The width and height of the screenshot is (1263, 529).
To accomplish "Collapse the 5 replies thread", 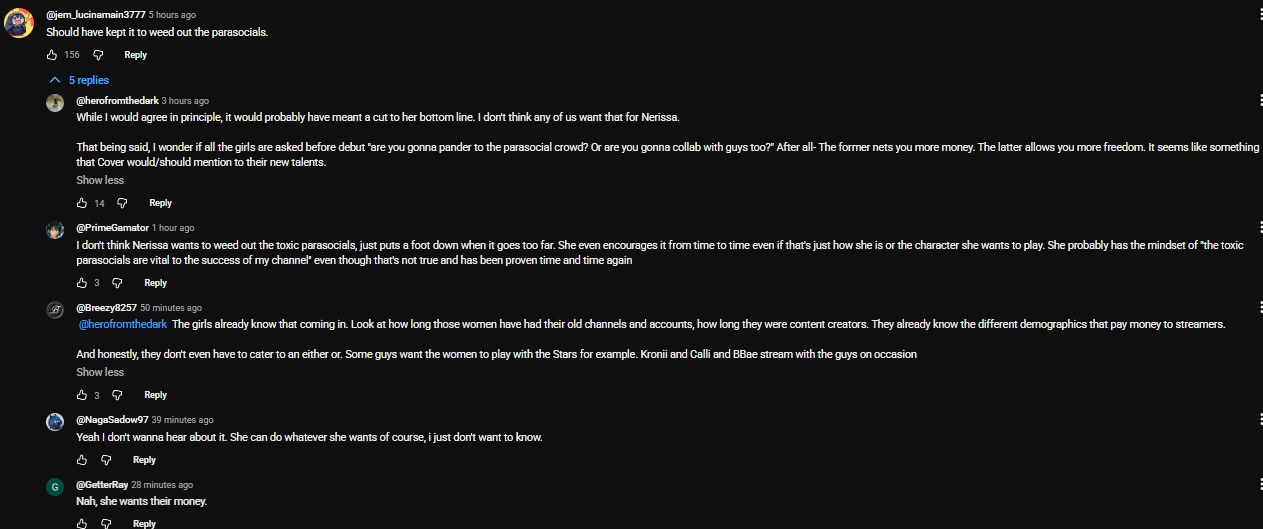I will [x=79, y=80].
